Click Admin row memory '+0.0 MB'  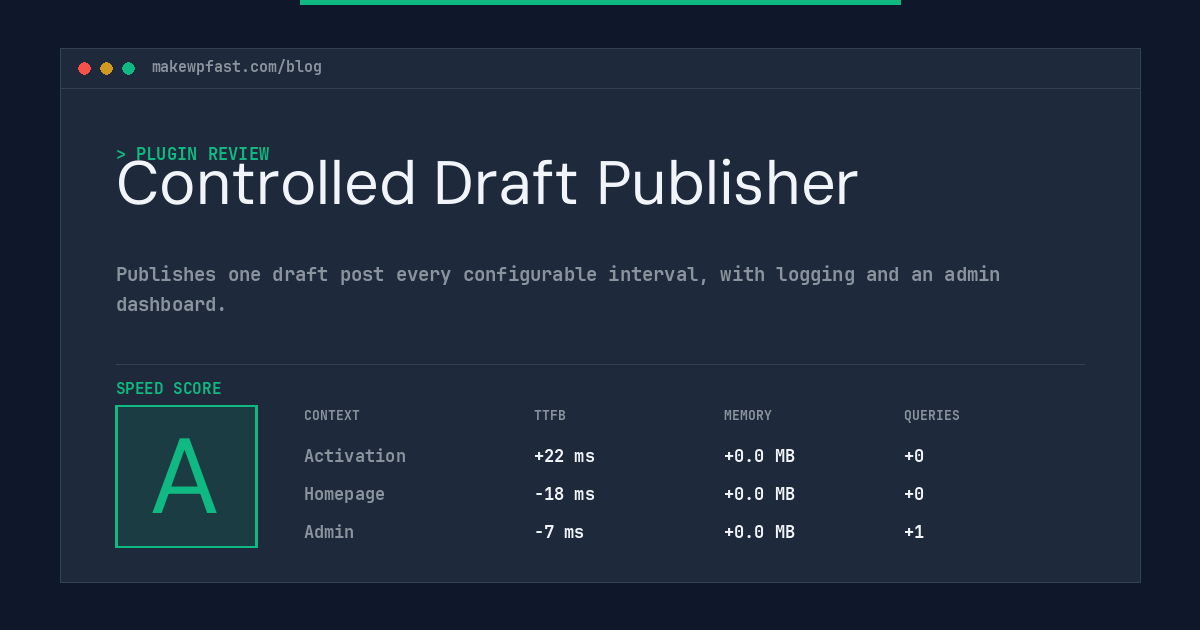pos(759,532)
